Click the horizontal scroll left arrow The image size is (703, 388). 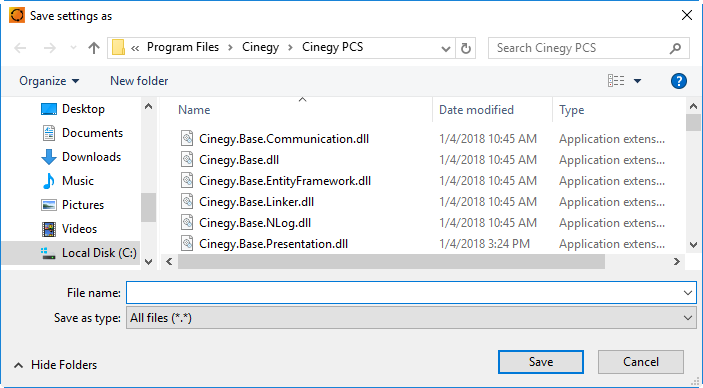click(x=169, y=262)
